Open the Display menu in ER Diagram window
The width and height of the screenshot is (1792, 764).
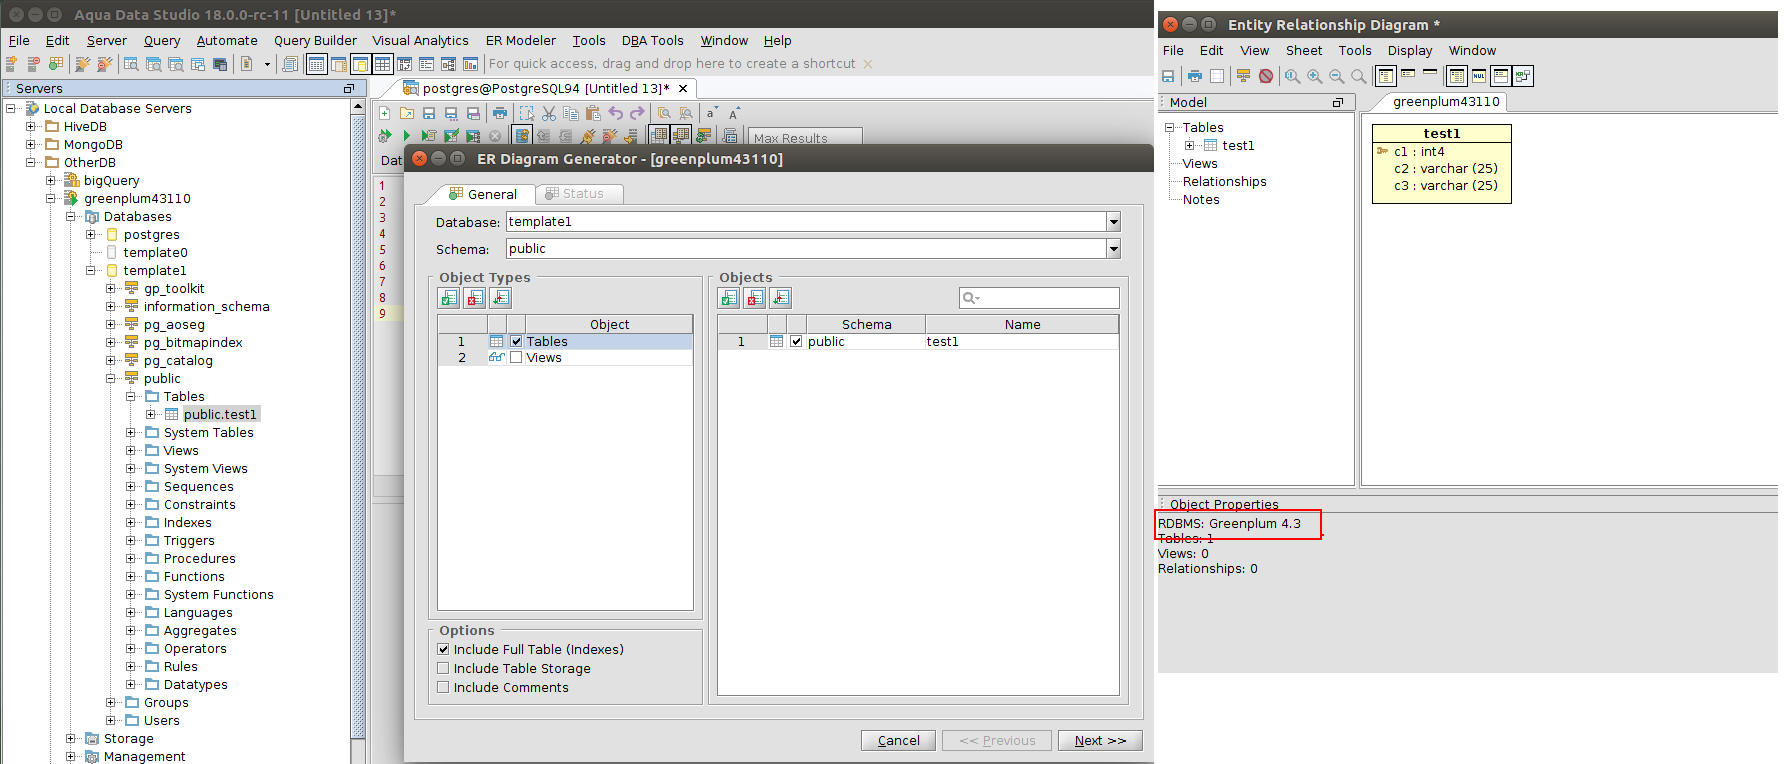click(x=1410, y=51)
